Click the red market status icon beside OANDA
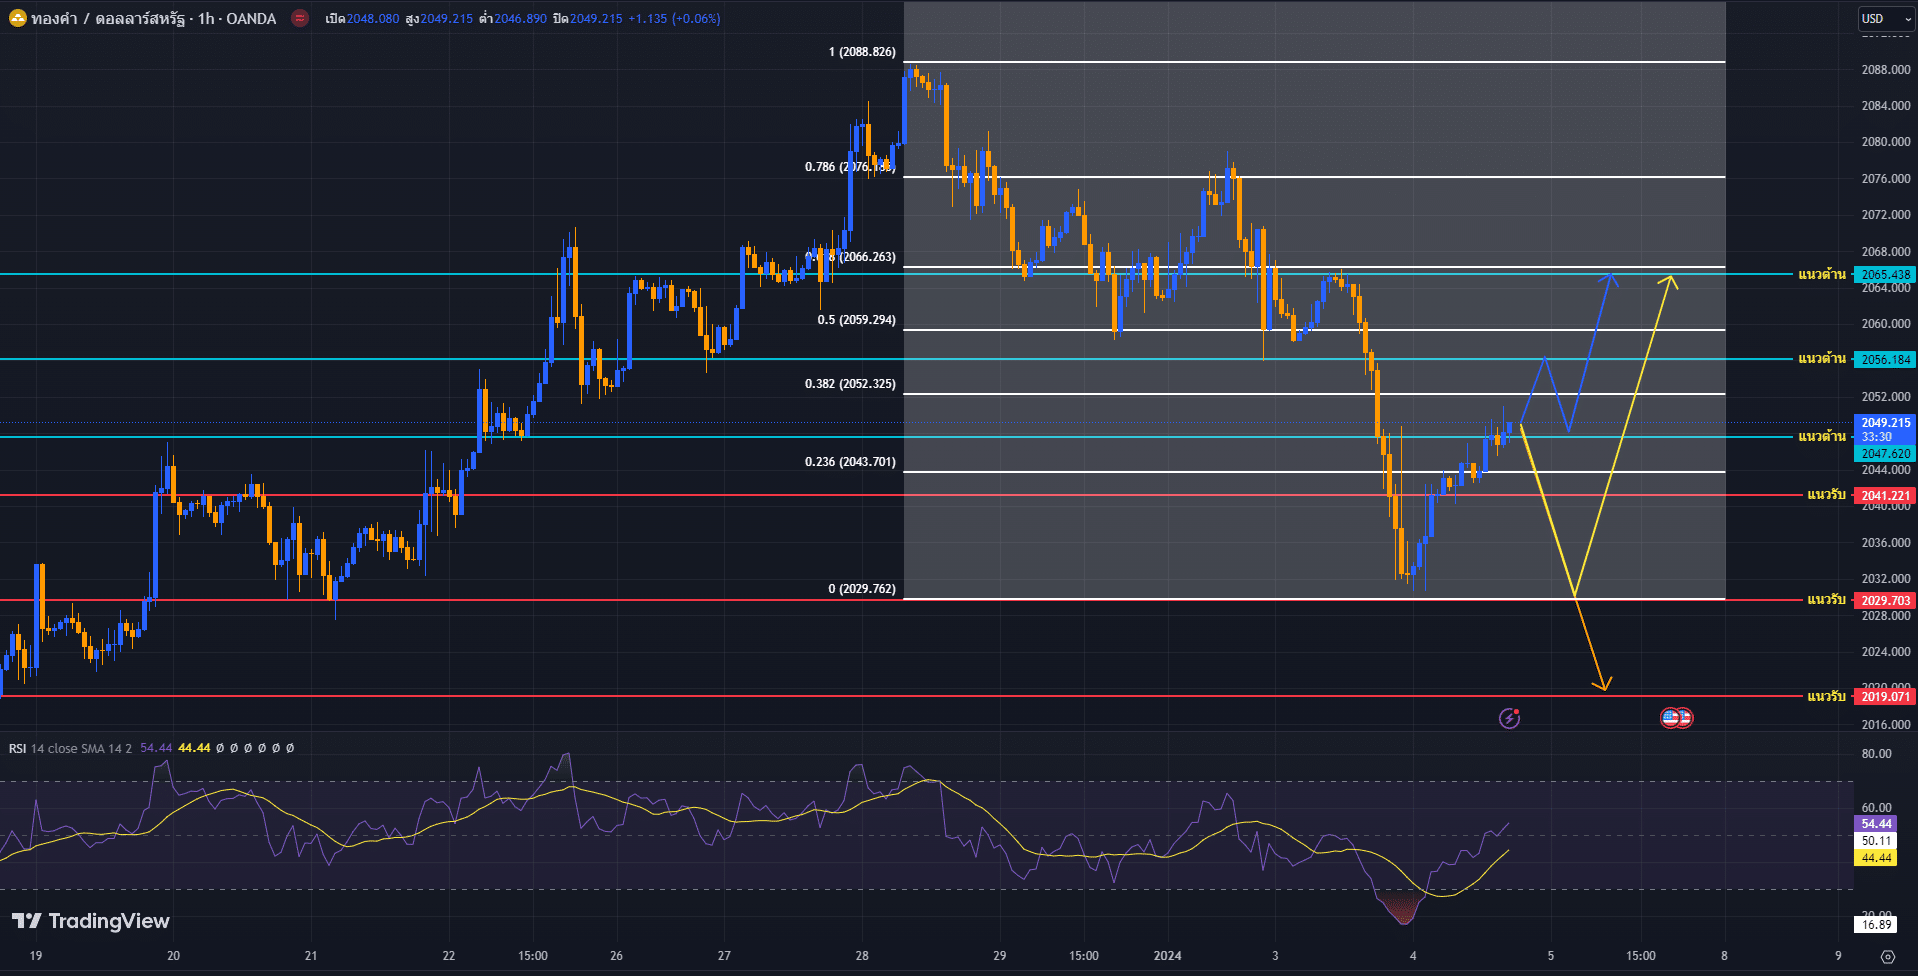 click(x=299, y=18)
